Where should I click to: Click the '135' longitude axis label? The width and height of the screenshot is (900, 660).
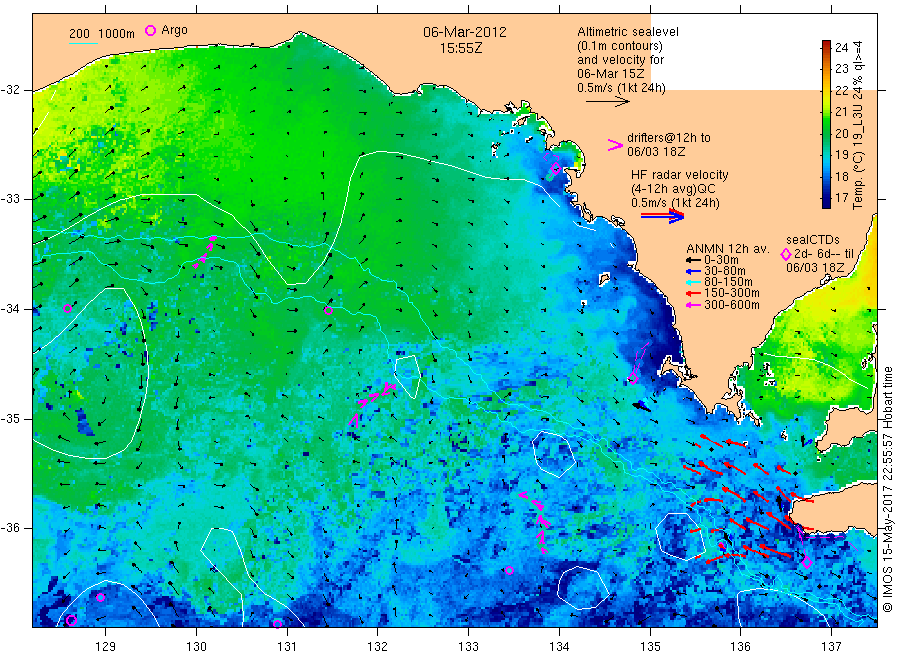(x=650, y=647)
